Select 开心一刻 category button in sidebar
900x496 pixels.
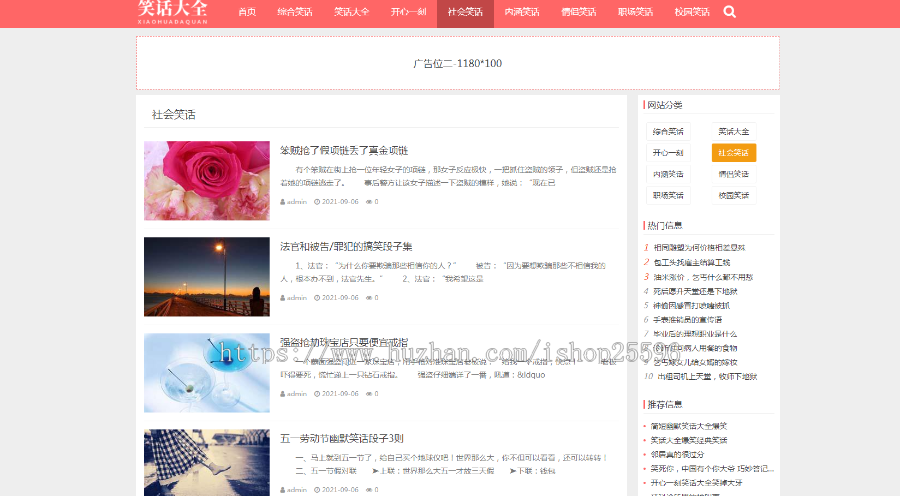668,153
